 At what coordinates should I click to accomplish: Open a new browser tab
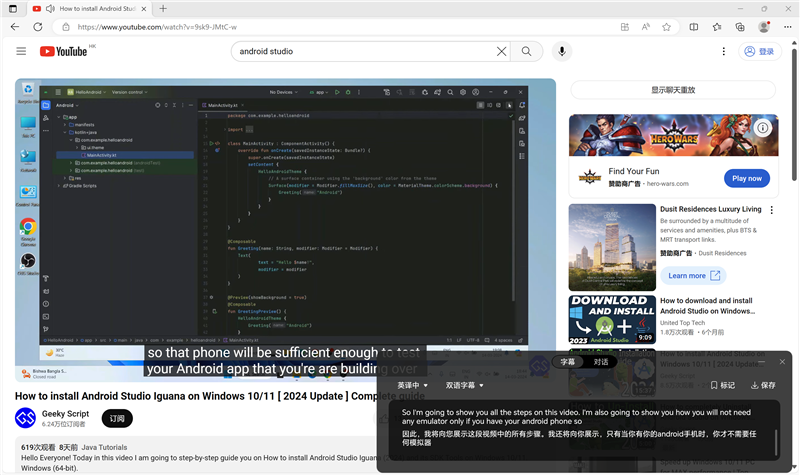coord(163,9)
